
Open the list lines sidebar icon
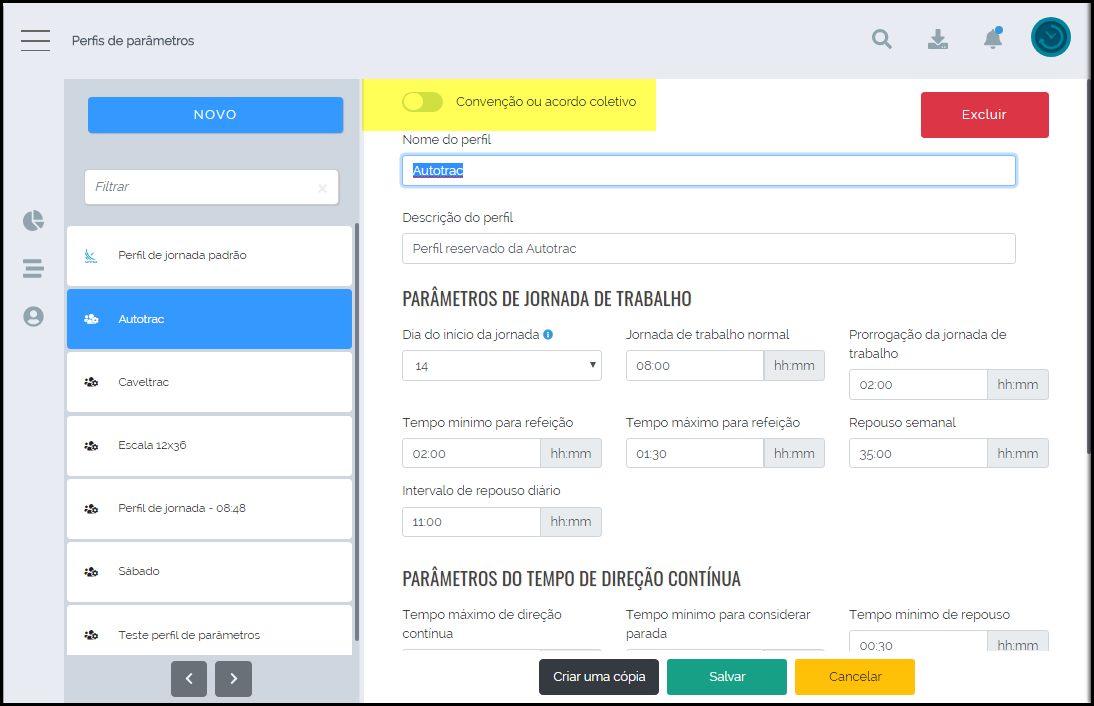33,268
